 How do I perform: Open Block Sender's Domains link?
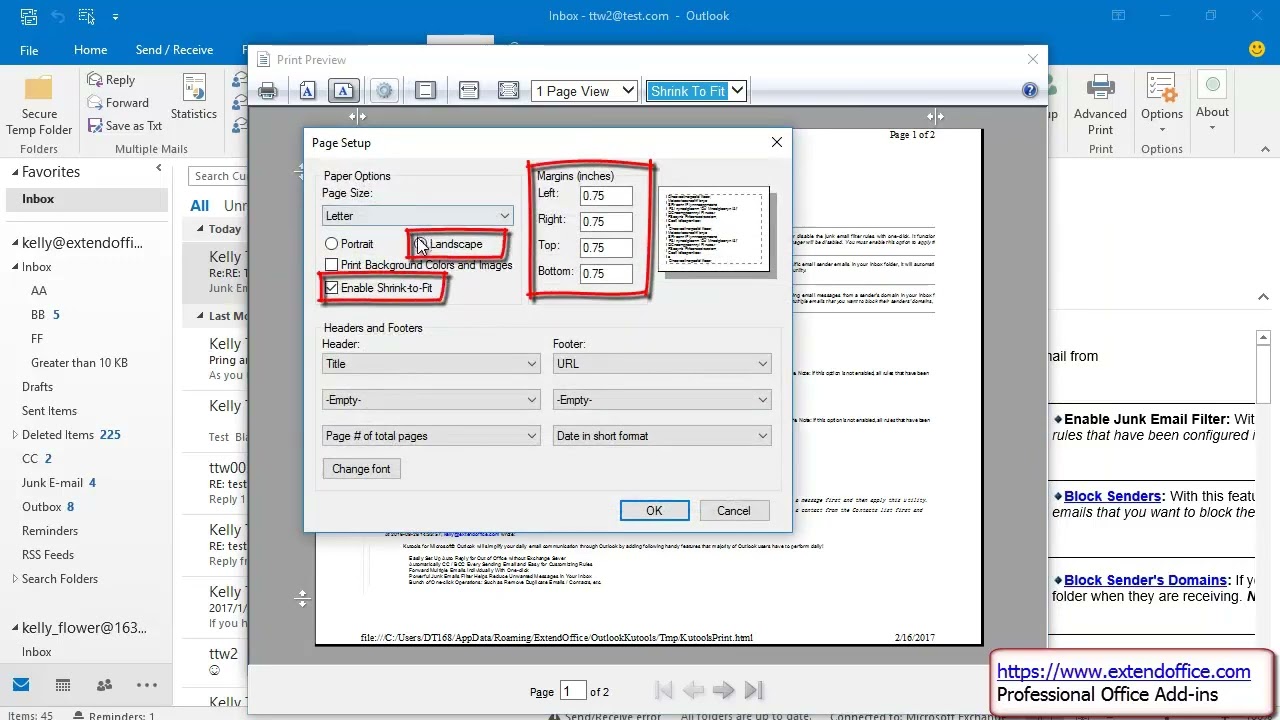tap(1145, 580)
